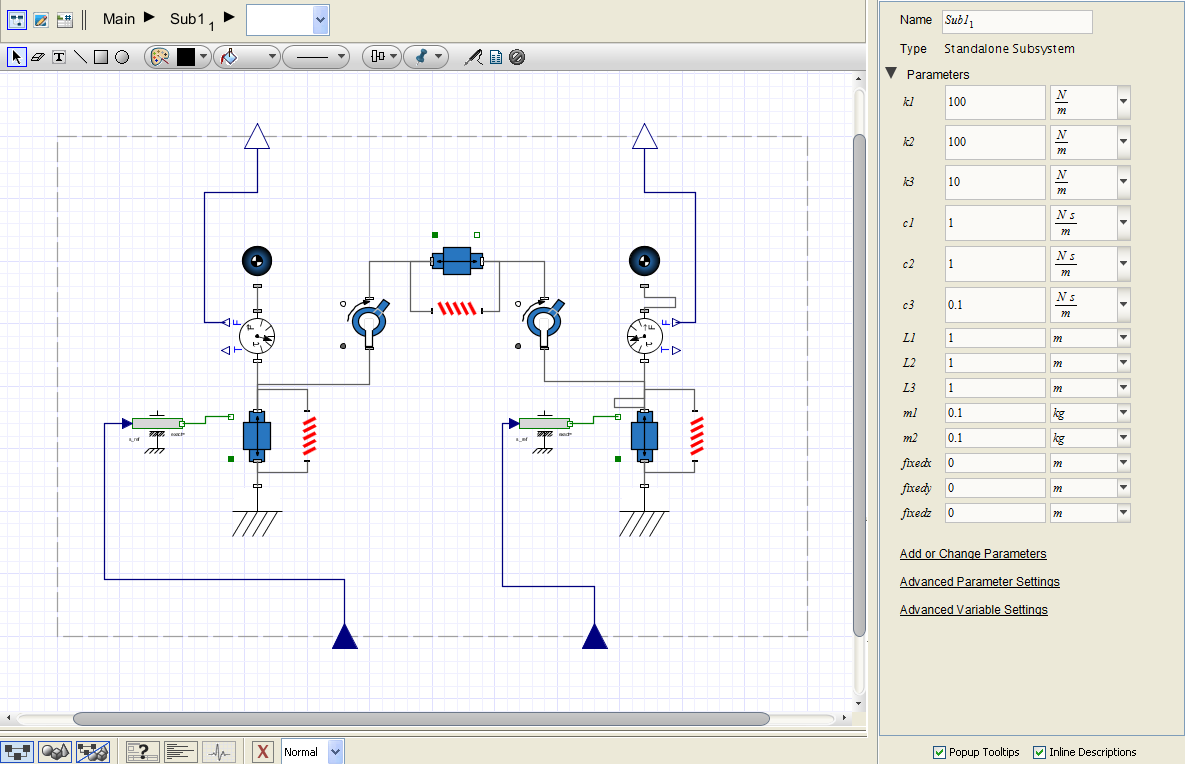The width and height of the screenshot is (1185, 764).
Task: Click the red X button in bottom toolbar
Action: pos(262,752)
